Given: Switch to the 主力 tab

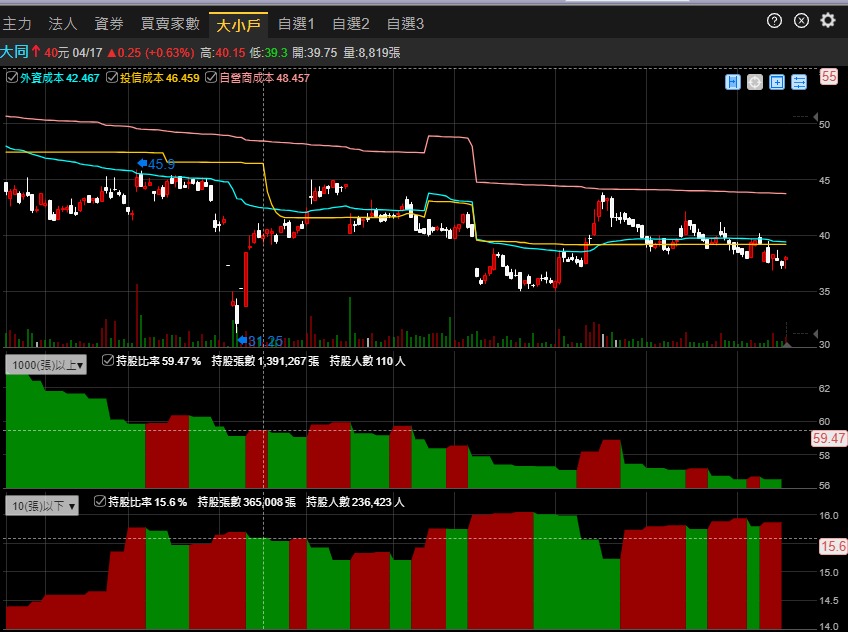Looking at the screenshot, I should coord(17,23).
